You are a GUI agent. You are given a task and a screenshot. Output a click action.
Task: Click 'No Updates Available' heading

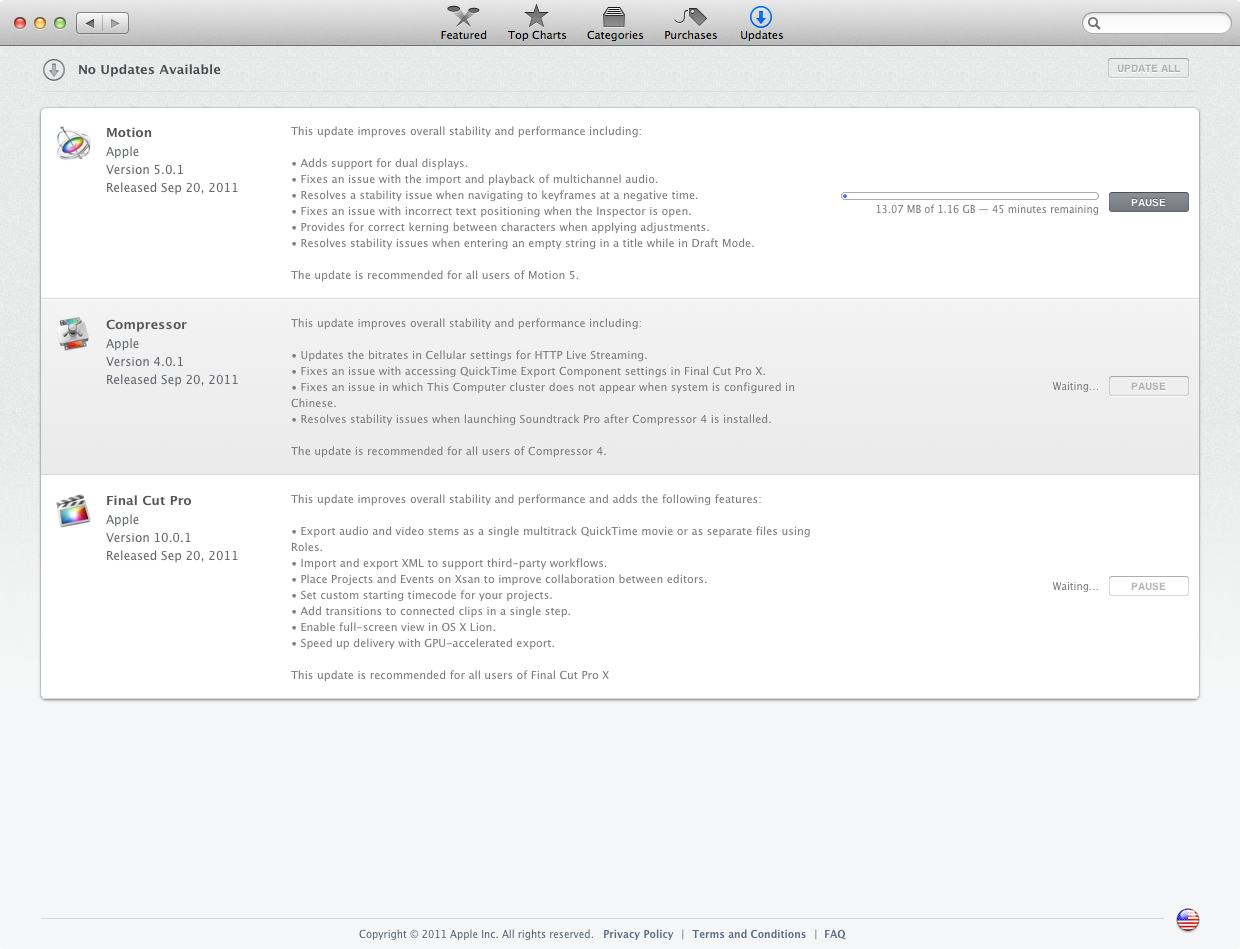(149, 69)
